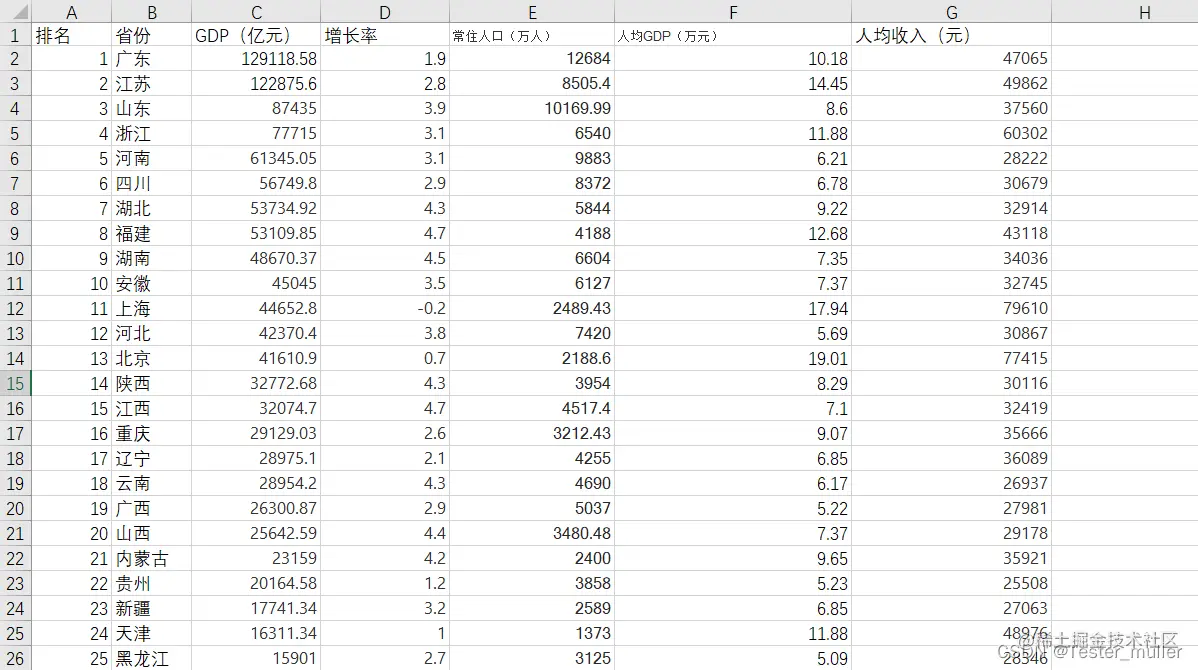Screen dimensions: 1198x670
Task: Click GDP value 61345.05
Action: tap(256, 158)
